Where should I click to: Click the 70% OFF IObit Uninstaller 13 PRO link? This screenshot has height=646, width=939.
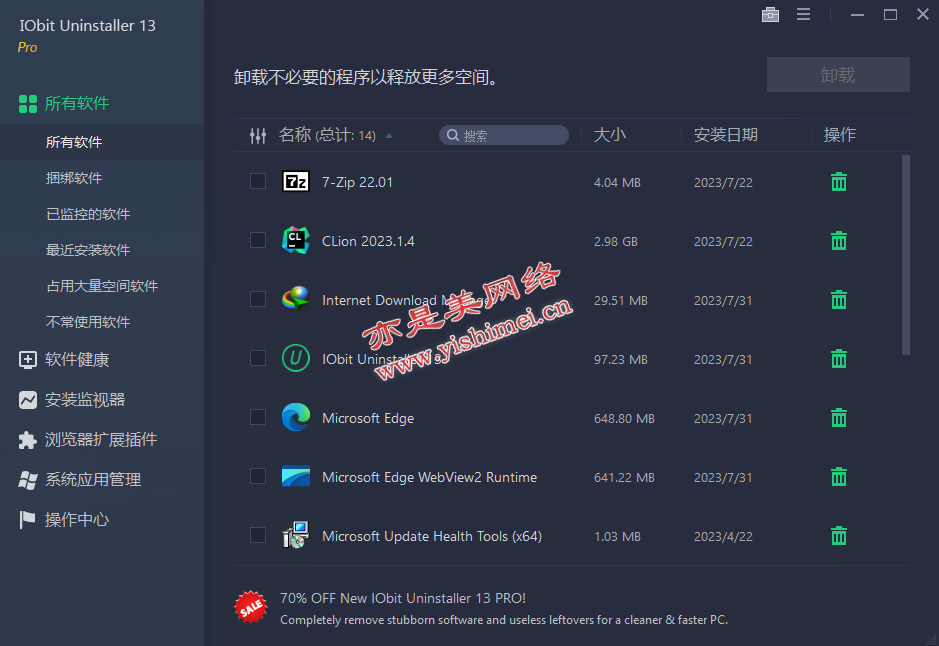coord(403,598)
